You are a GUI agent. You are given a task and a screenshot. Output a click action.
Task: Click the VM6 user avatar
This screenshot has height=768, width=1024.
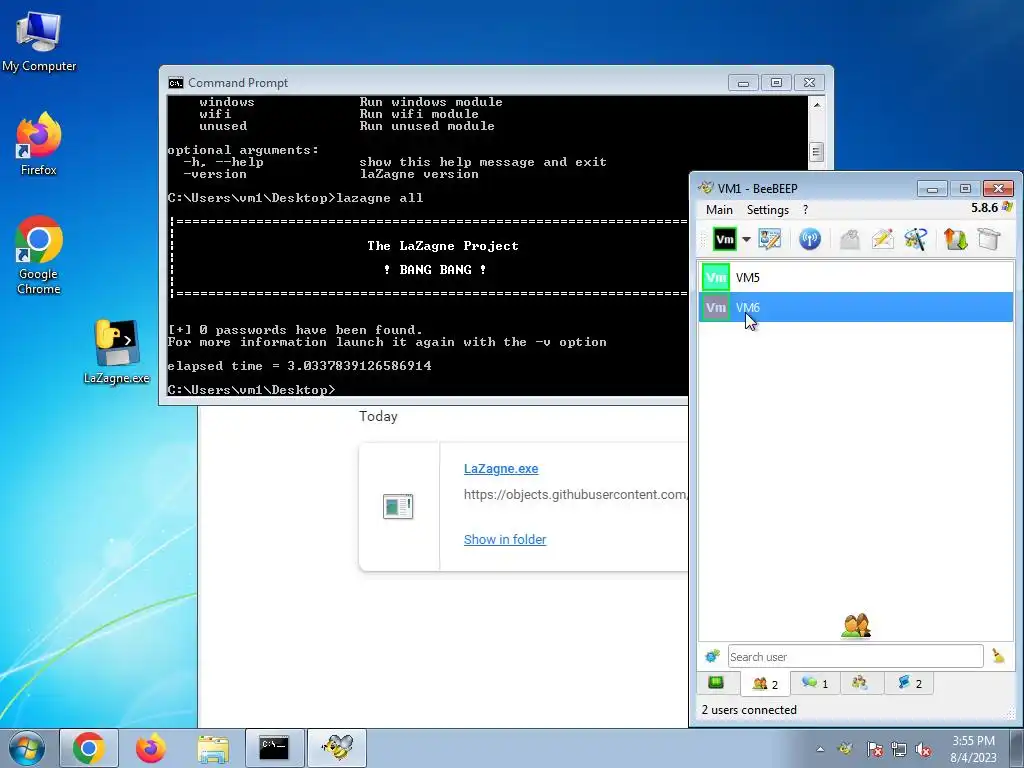(x=716, y=307)
